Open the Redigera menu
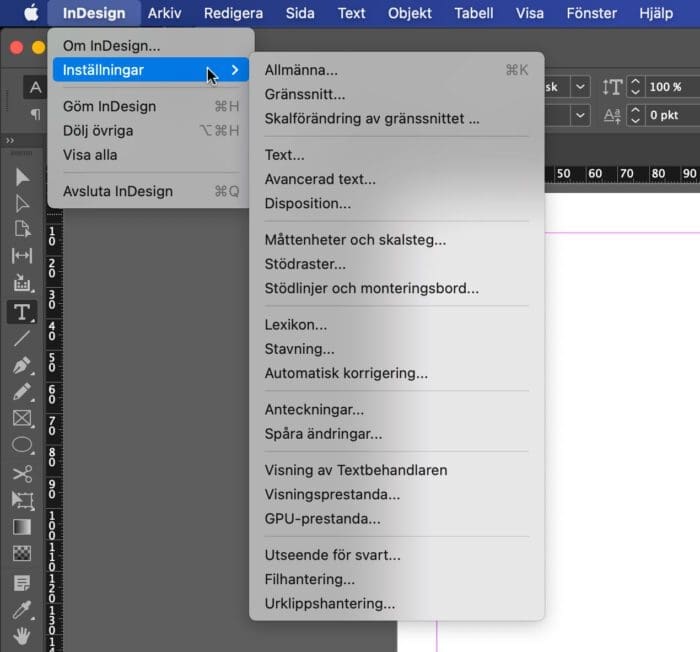 pos(233,13)
